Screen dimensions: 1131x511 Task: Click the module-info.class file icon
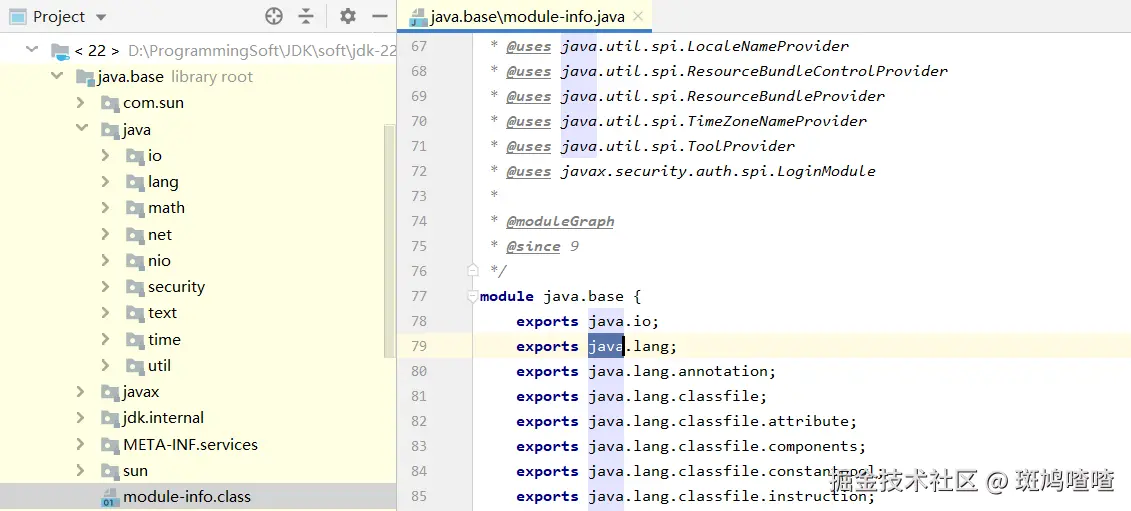tap(110, 498)
